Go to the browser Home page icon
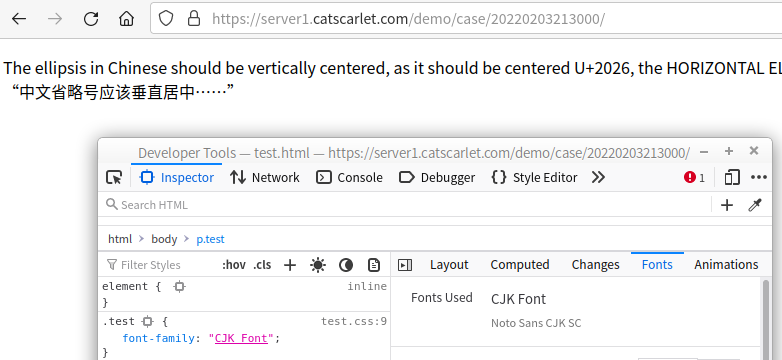Screen dimensions: 782x360 coord(127,19)
